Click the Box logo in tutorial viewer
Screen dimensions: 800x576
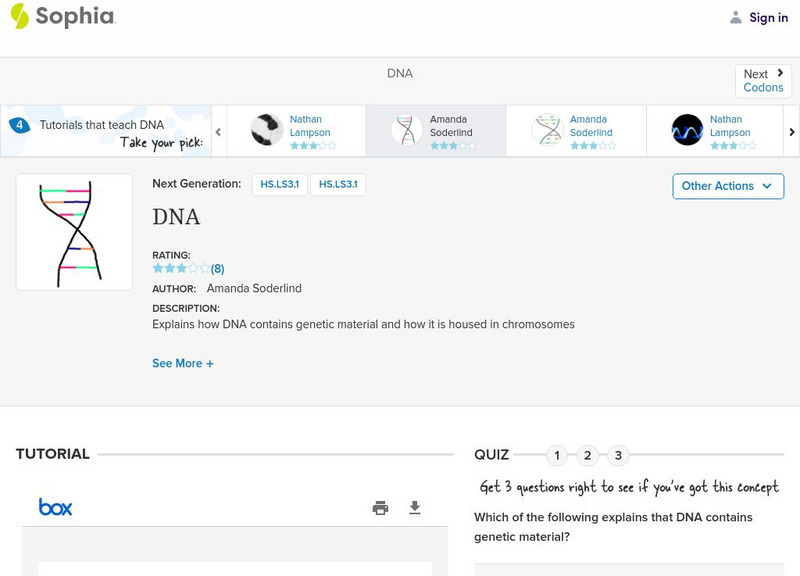(x=56, y=507)
